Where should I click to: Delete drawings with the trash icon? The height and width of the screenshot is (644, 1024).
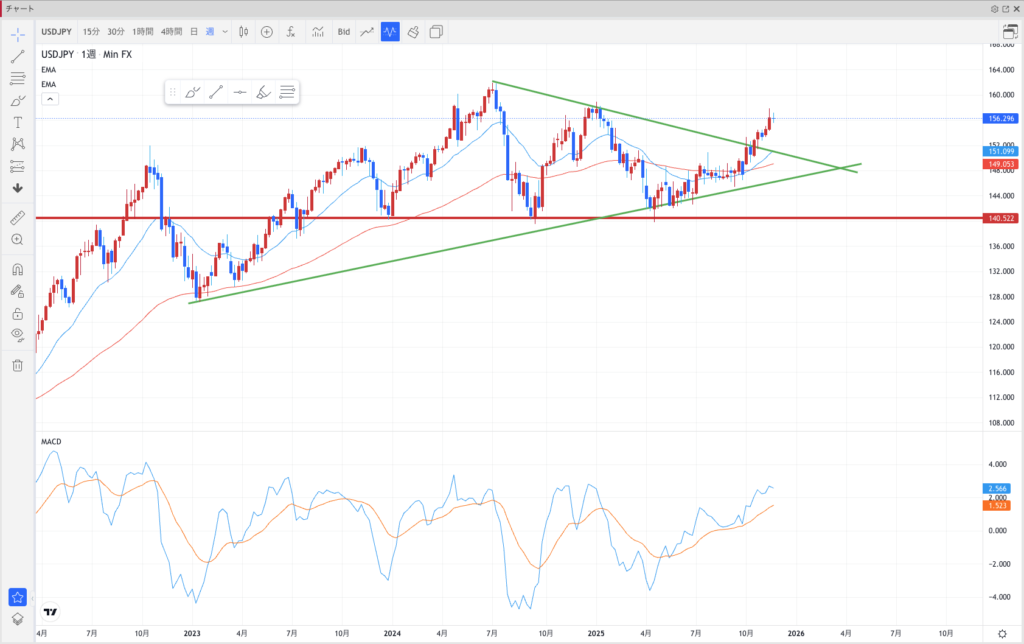click(18, 365)
